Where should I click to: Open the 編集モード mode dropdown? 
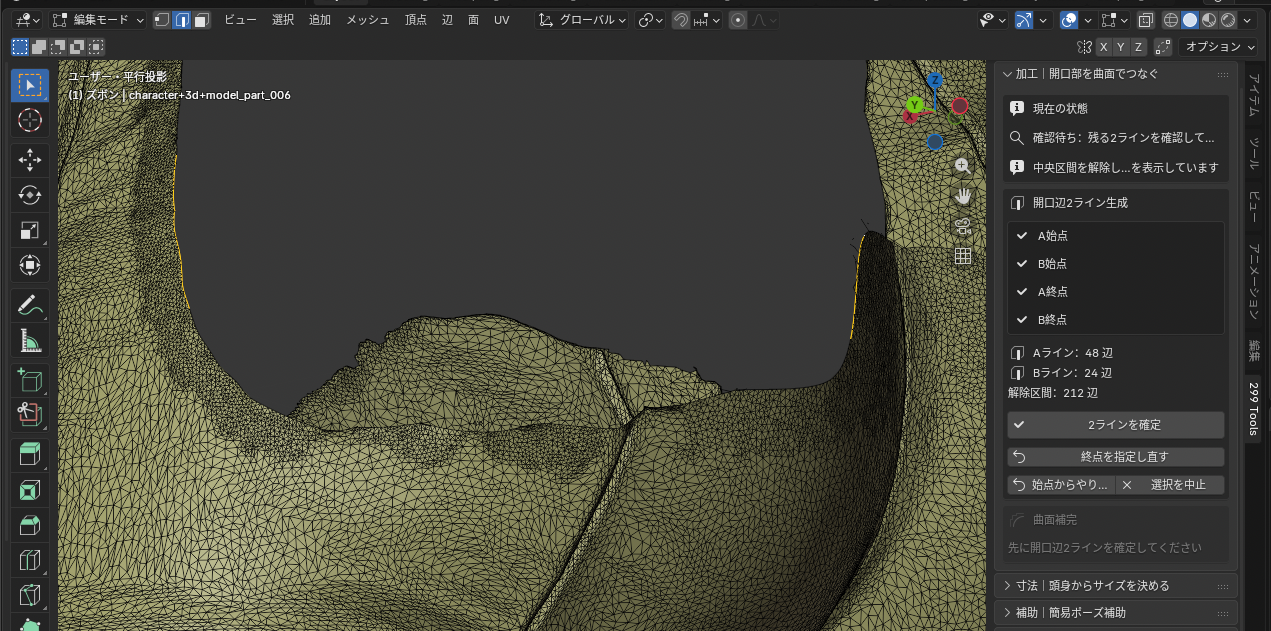tap(97, 20)
